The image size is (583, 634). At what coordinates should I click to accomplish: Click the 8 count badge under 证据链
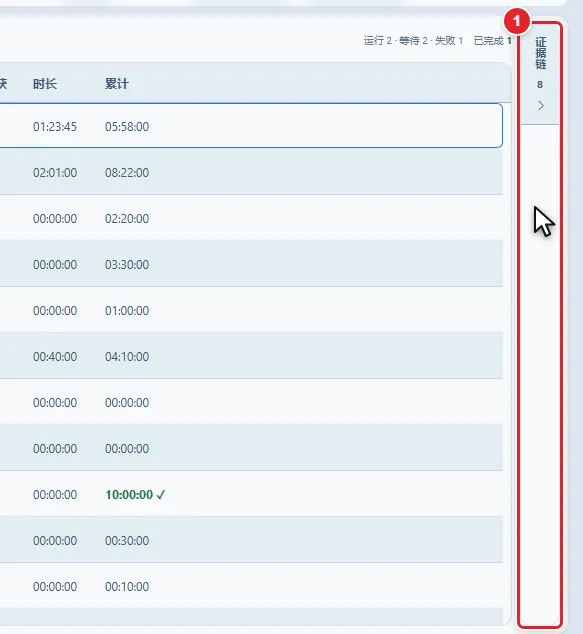pos(540,85)
